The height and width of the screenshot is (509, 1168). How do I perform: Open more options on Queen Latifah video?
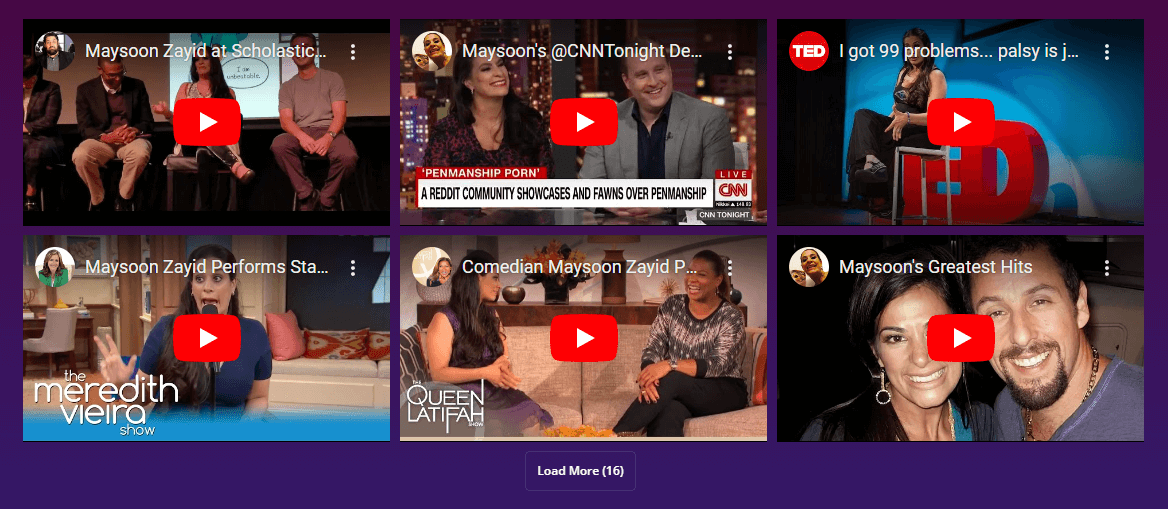click(730, 268)
